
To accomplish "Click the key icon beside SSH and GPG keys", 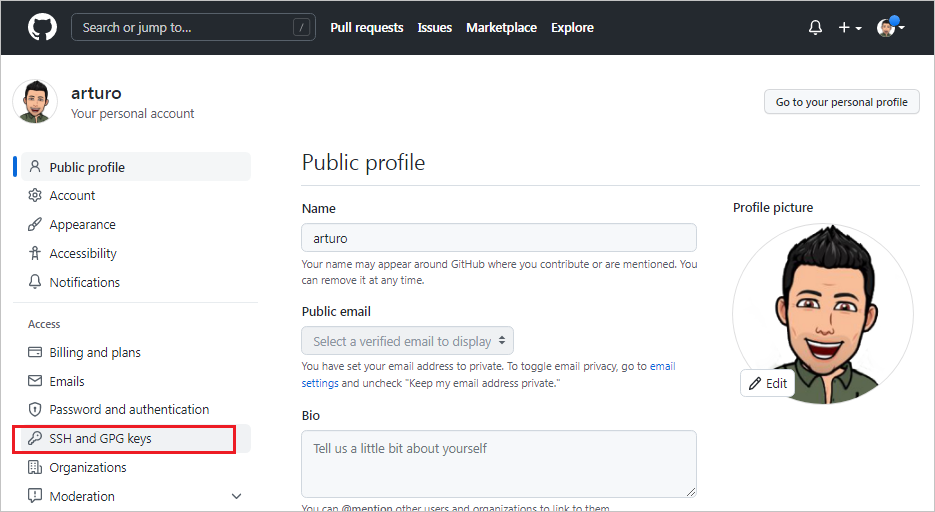I will pyautogui.click(x=35, y=438).
